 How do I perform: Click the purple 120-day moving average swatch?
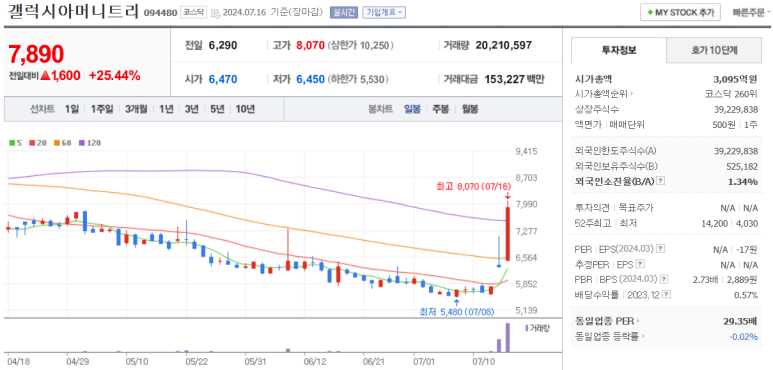pos(81,143)
